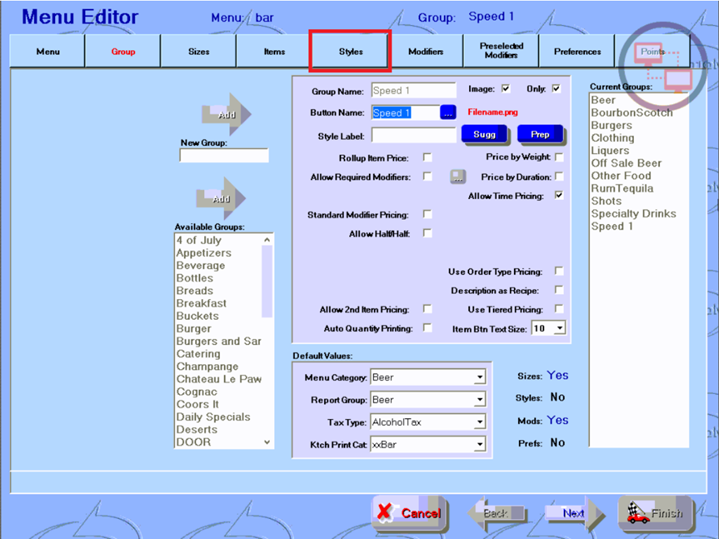This screenshot has width=719, height=539.
Task: Enable Auto Quantity Printing checkbox
Action: coord(427,328)
